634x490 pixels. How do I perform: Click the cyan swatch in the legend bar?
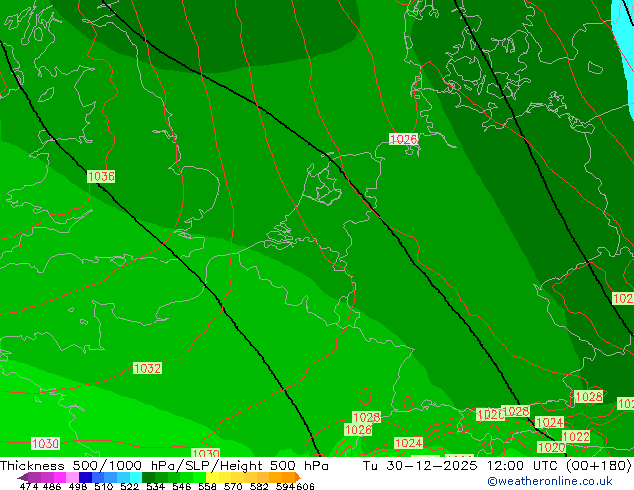click(x=136, y=477)
